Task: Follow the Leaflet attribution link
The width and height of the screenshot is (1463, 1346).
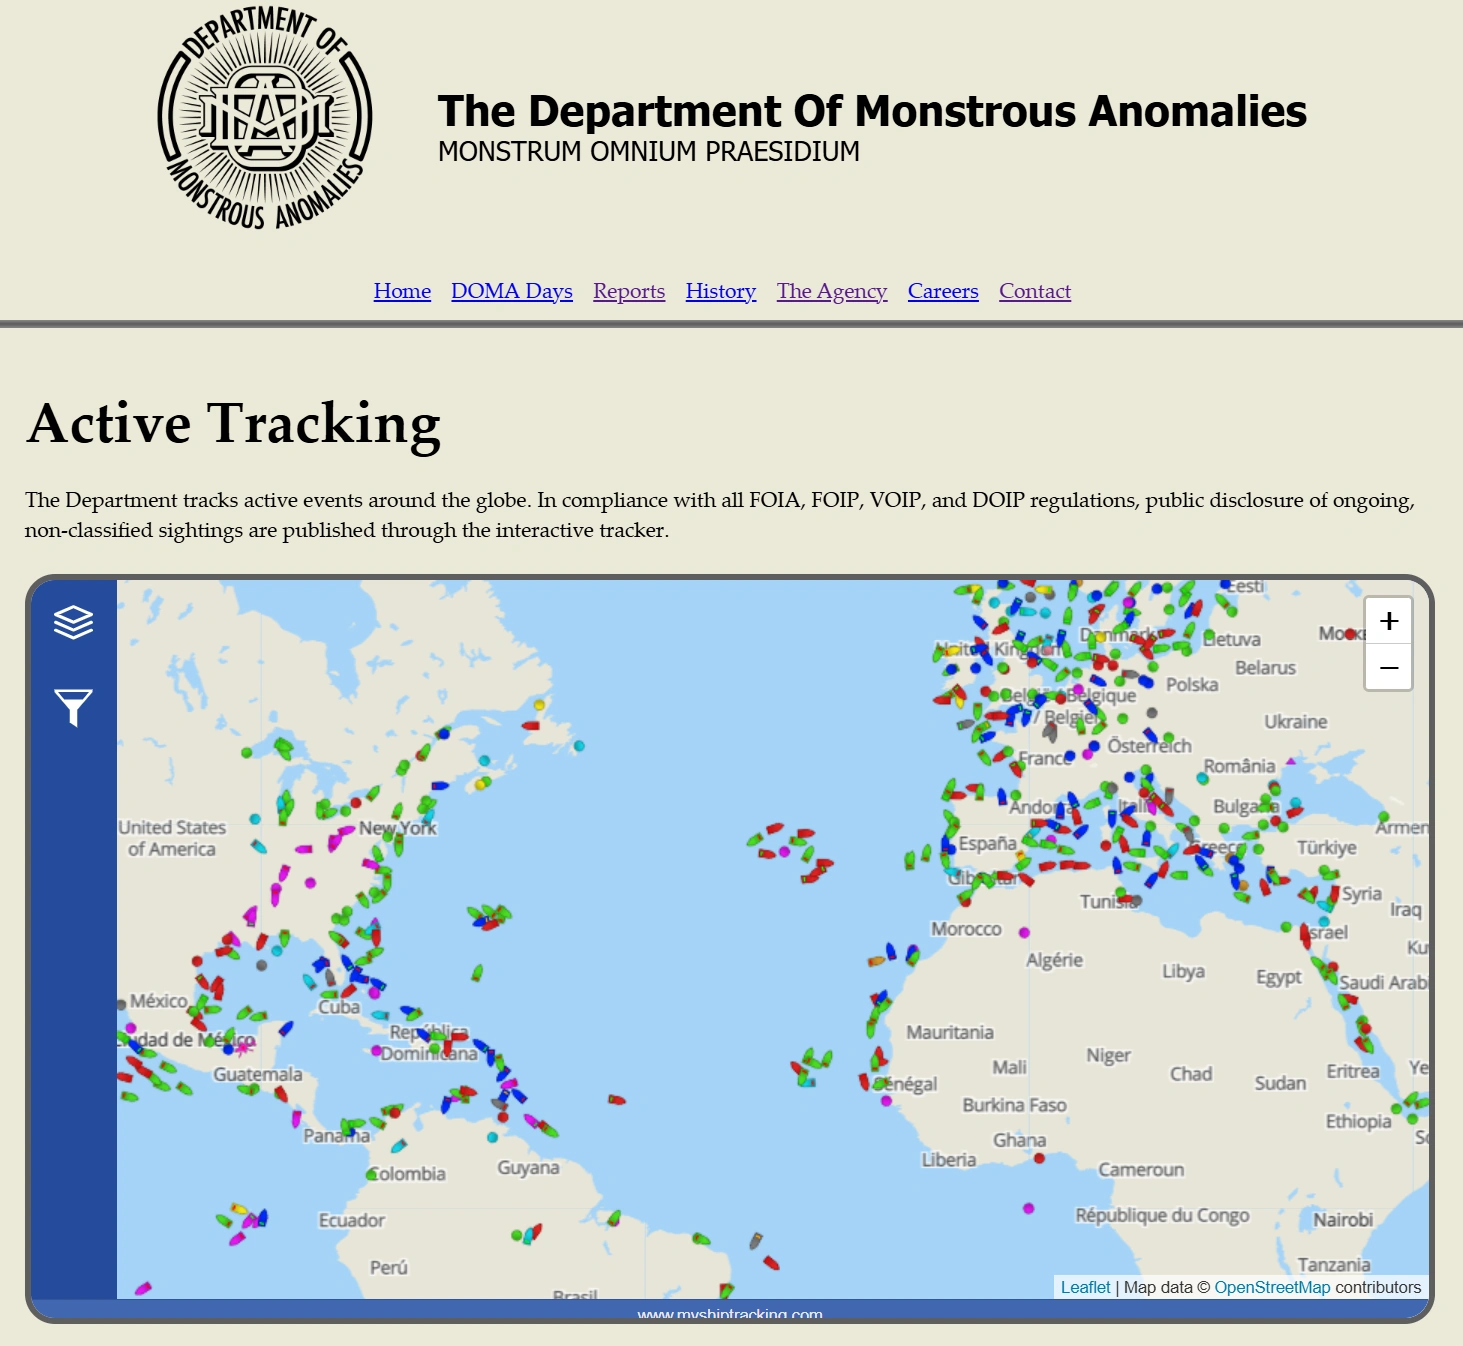Action: (x=1085, y=1287)
